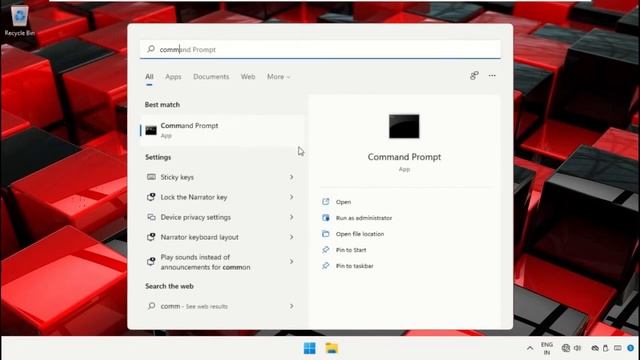Click the magnifier icon beside comm web result
Image resolution: width=640 pixels, height=360 pixels.
151,306
